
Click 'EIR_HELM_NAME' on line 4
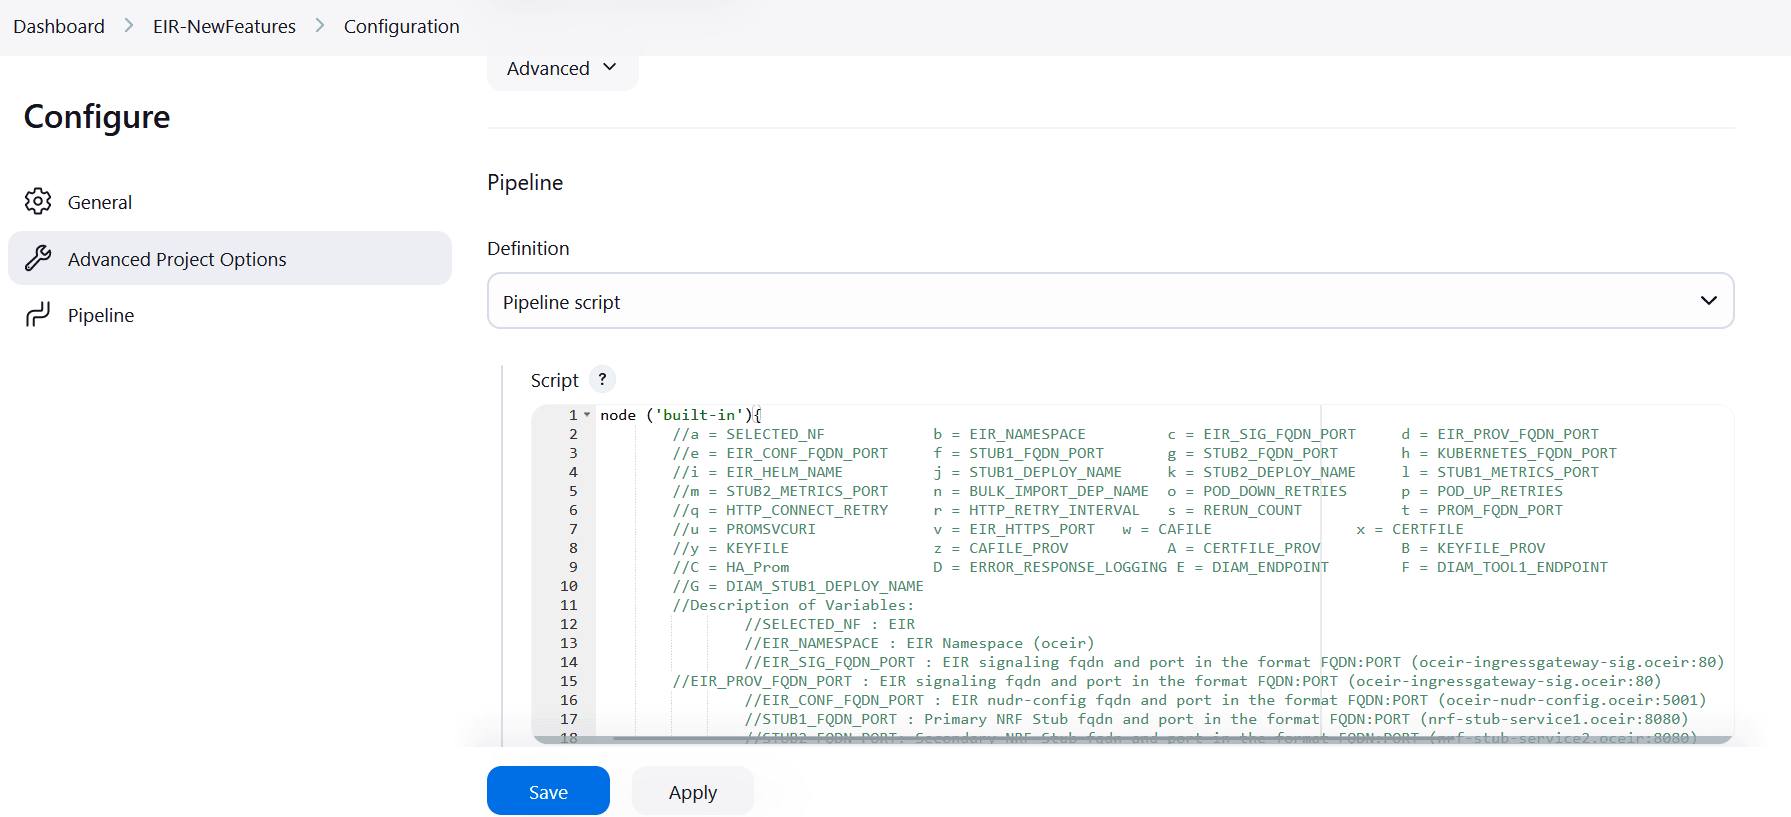pyautogui.click(x=784, y=472)
